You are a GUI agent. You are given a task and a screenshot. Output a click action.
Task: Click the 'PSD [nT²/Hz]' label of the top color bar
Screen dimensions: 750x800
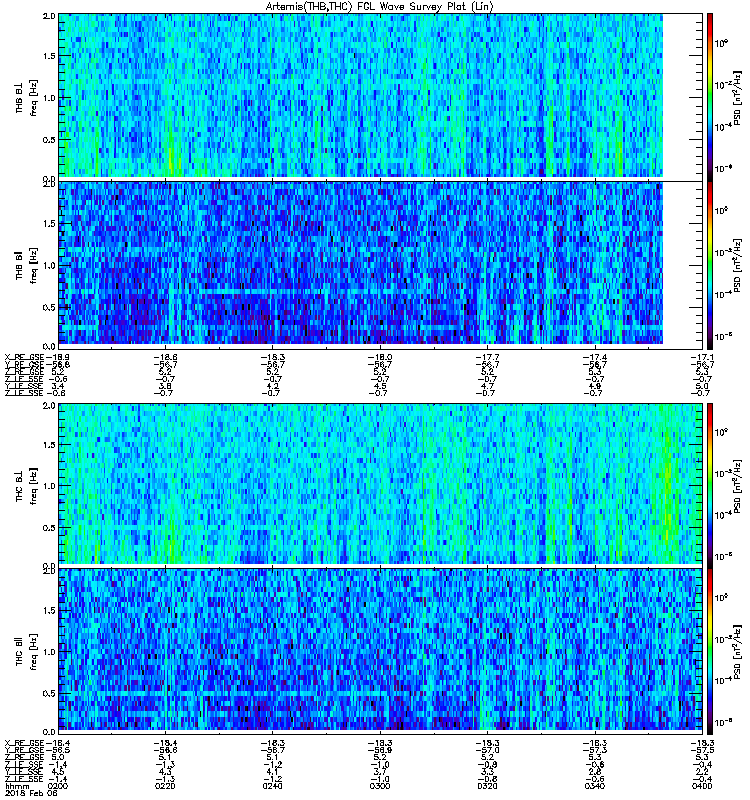[x=738, y=98]
